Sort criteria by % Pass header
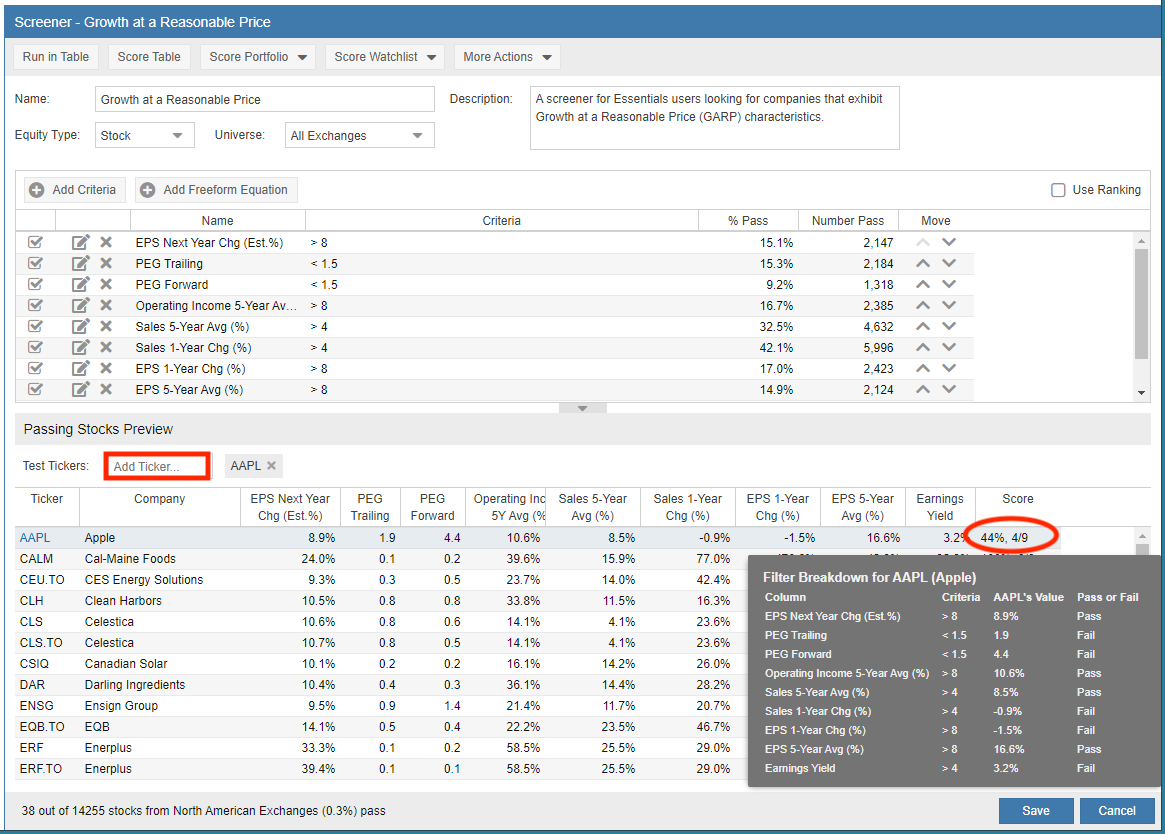 (748, 221)
